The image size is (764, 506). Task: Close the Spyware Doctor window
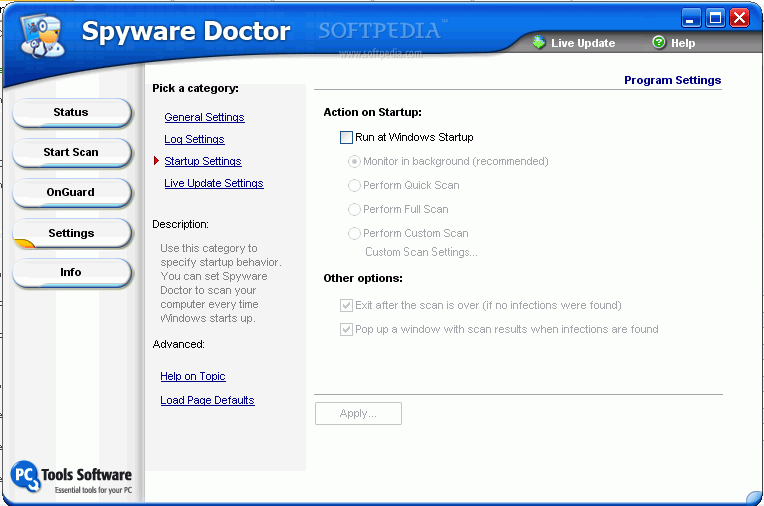pyautogui.click(x=739, y=19)
